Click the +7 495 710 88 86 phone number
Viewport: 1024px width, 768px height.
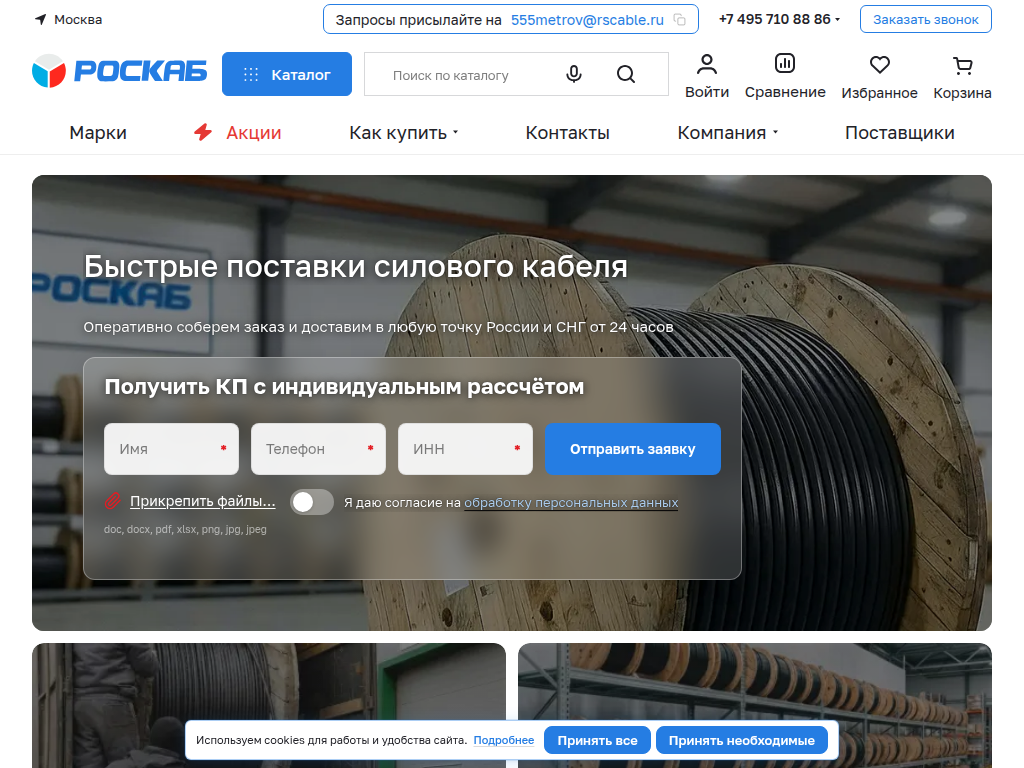[x=774, y=20]
